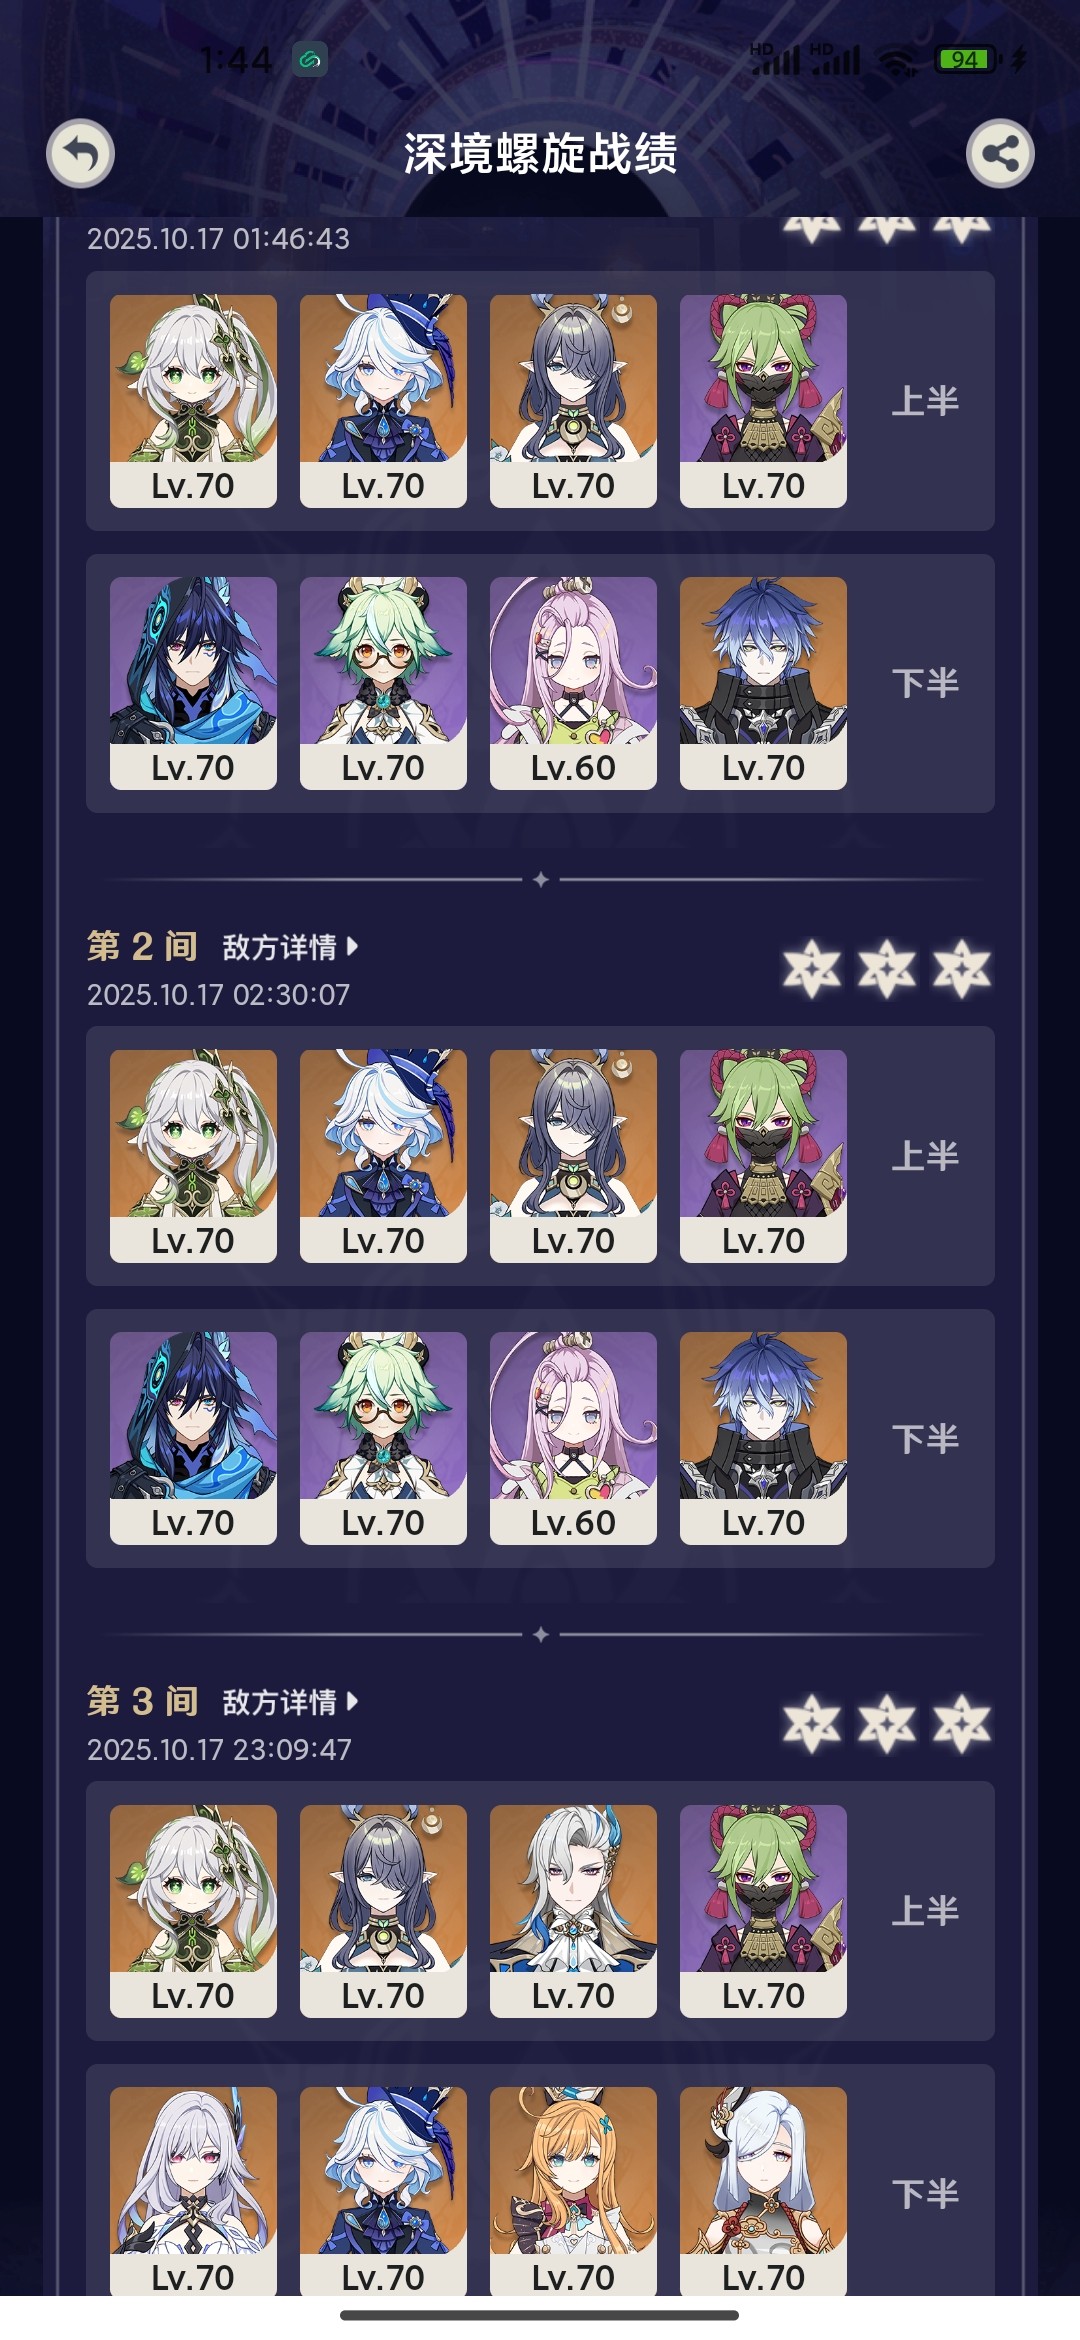Tap first star of Chamber 2 rating
The image size is (1080, 2340).
[x=811, y=968]
